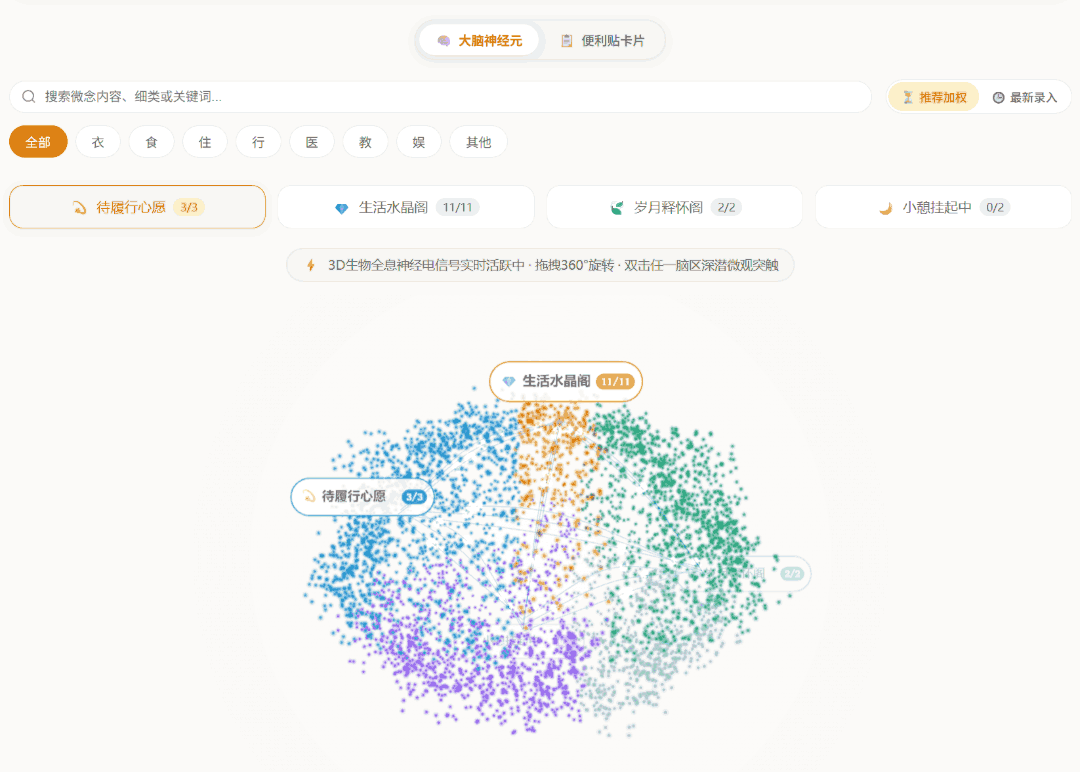The width and height of the screenshot is (1080, 772).
Task: Click the wish icon in brain 待履行心愿 label
Action: 309,497
